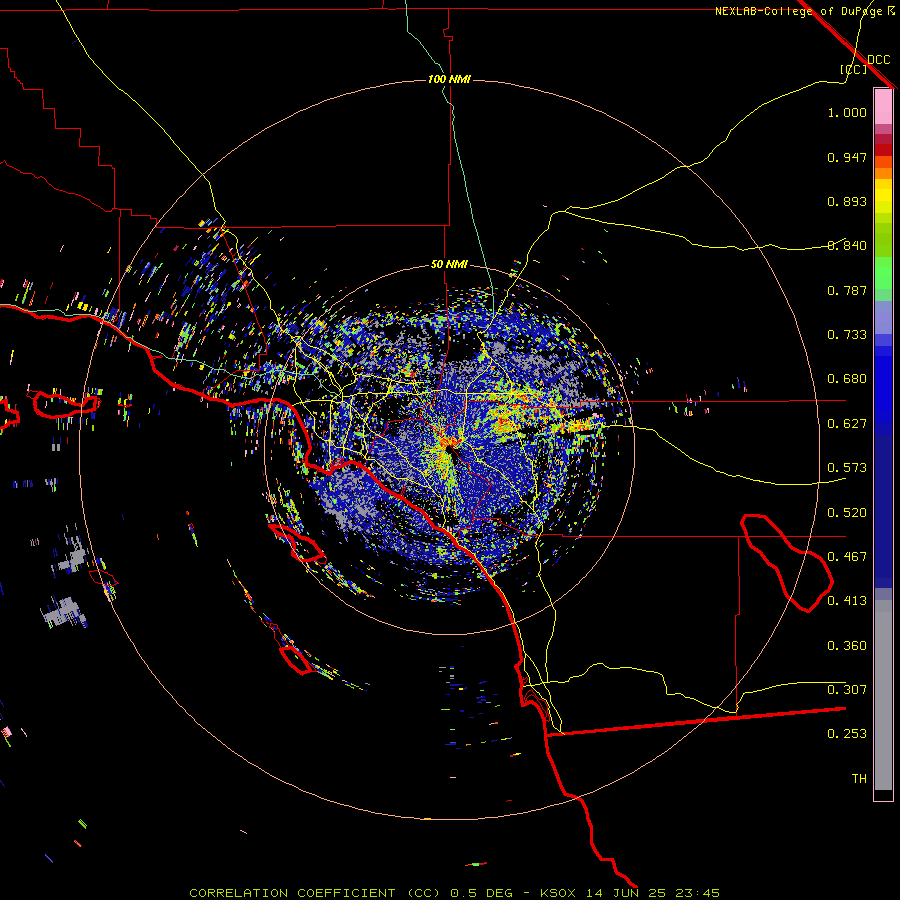Screen dimensions: 900x900
Task: Click the 0.627 scale value
Action: click(847, 424)
